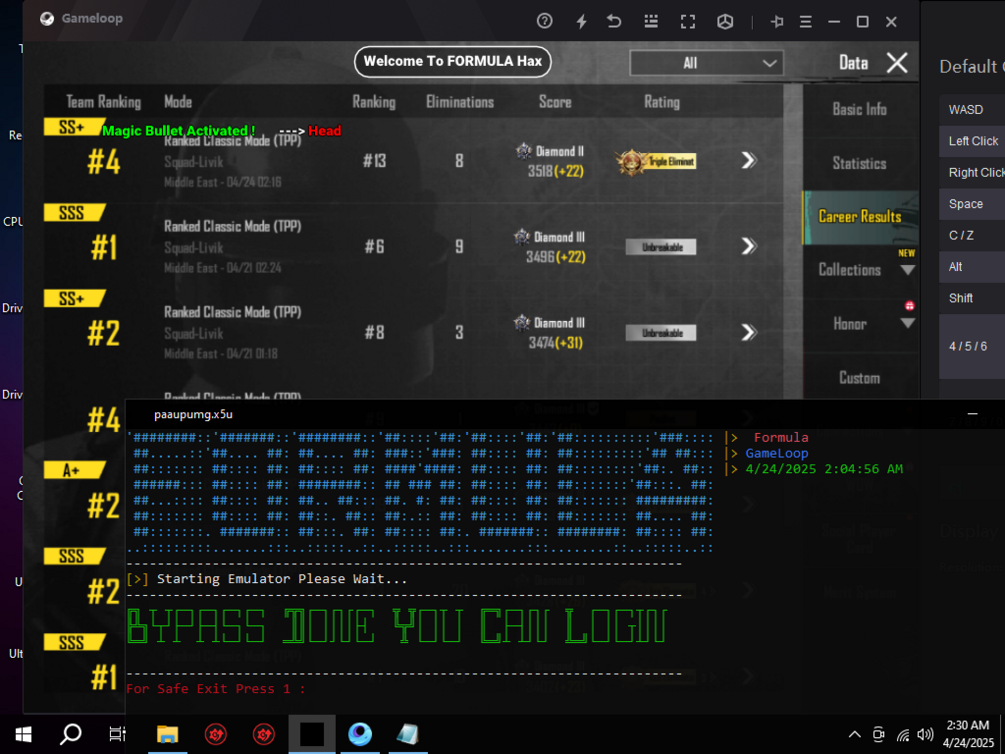Click the first red gear taskbar icon
1005x754 pixels.
pyautogui.click(x=215, y=734)
